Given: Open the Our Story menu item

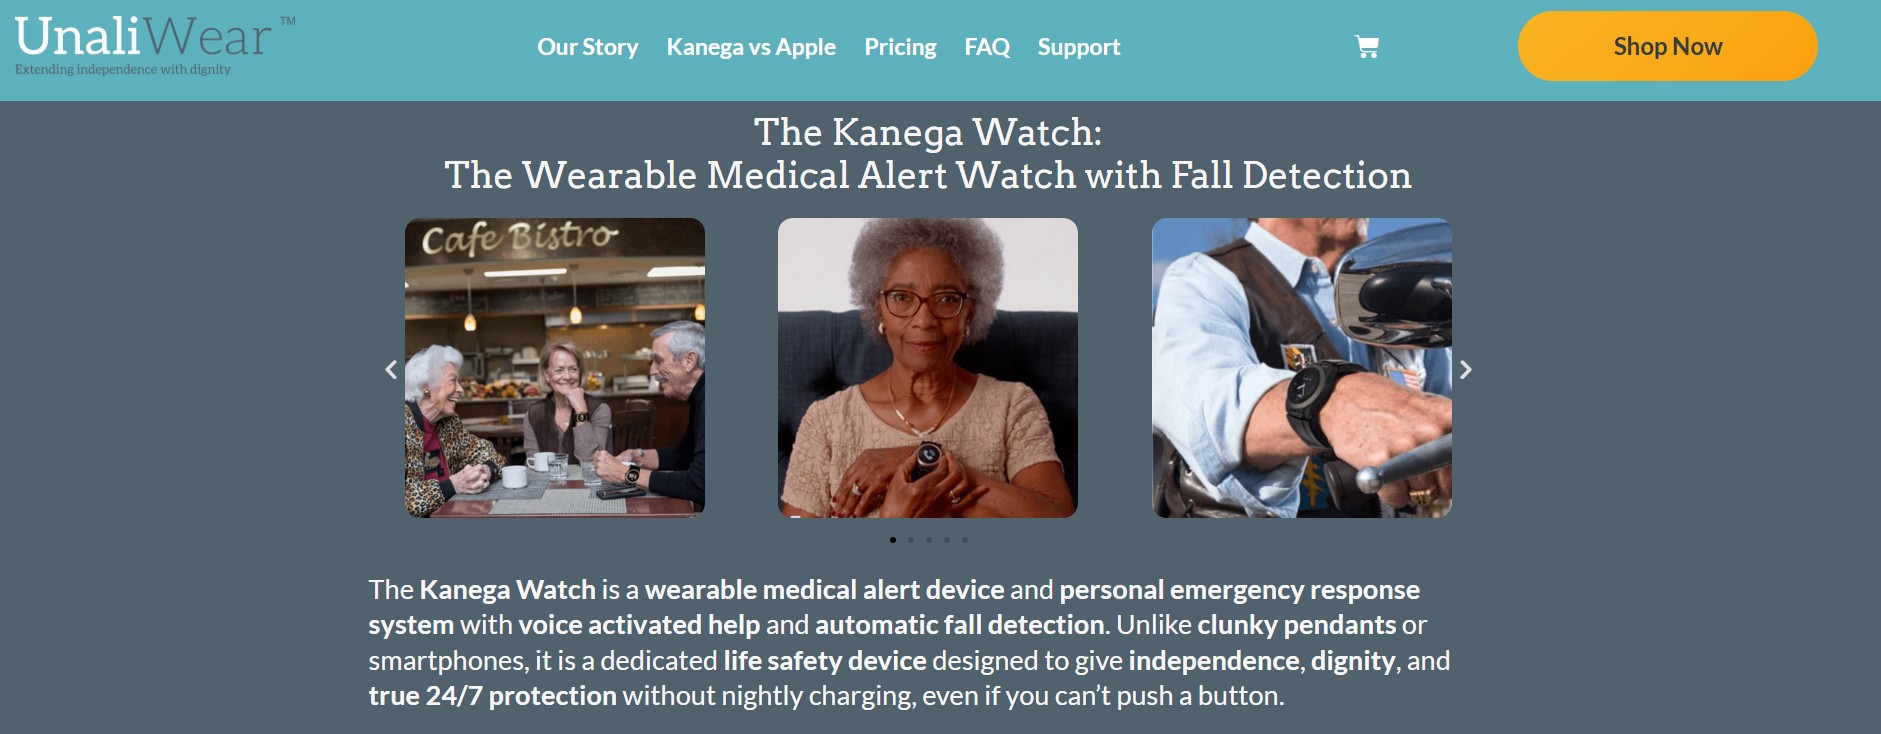Looking at the screenshot, I should (x=588, y=47).
